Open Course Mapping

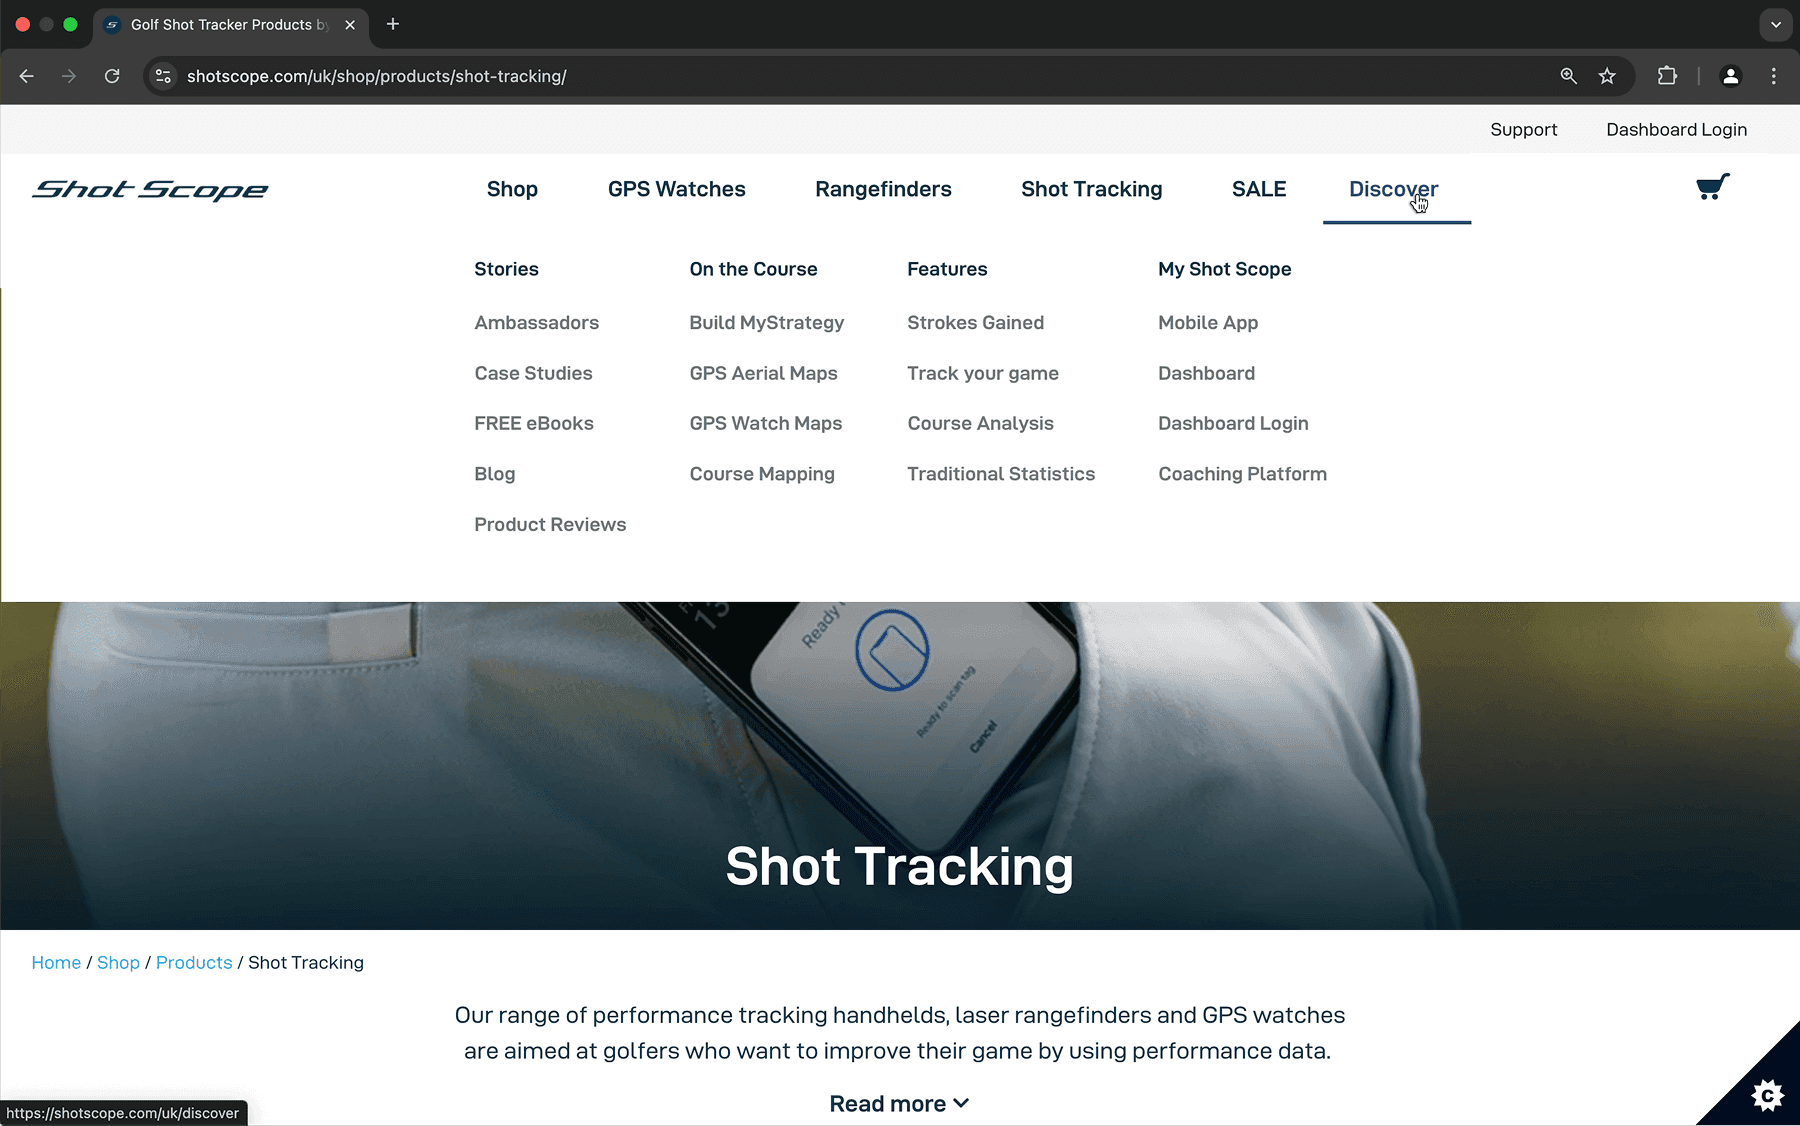(762, 474)
